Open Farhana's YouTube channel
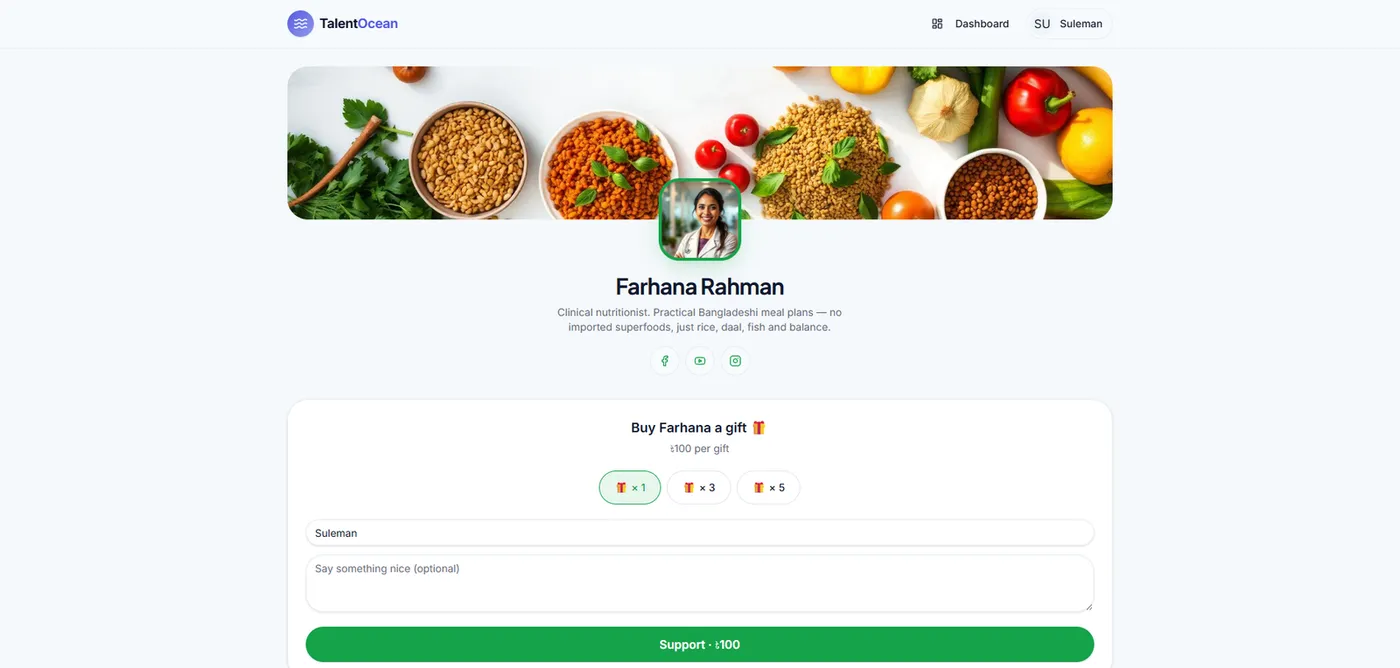The image size is (1400, 668). coord(700,361)
